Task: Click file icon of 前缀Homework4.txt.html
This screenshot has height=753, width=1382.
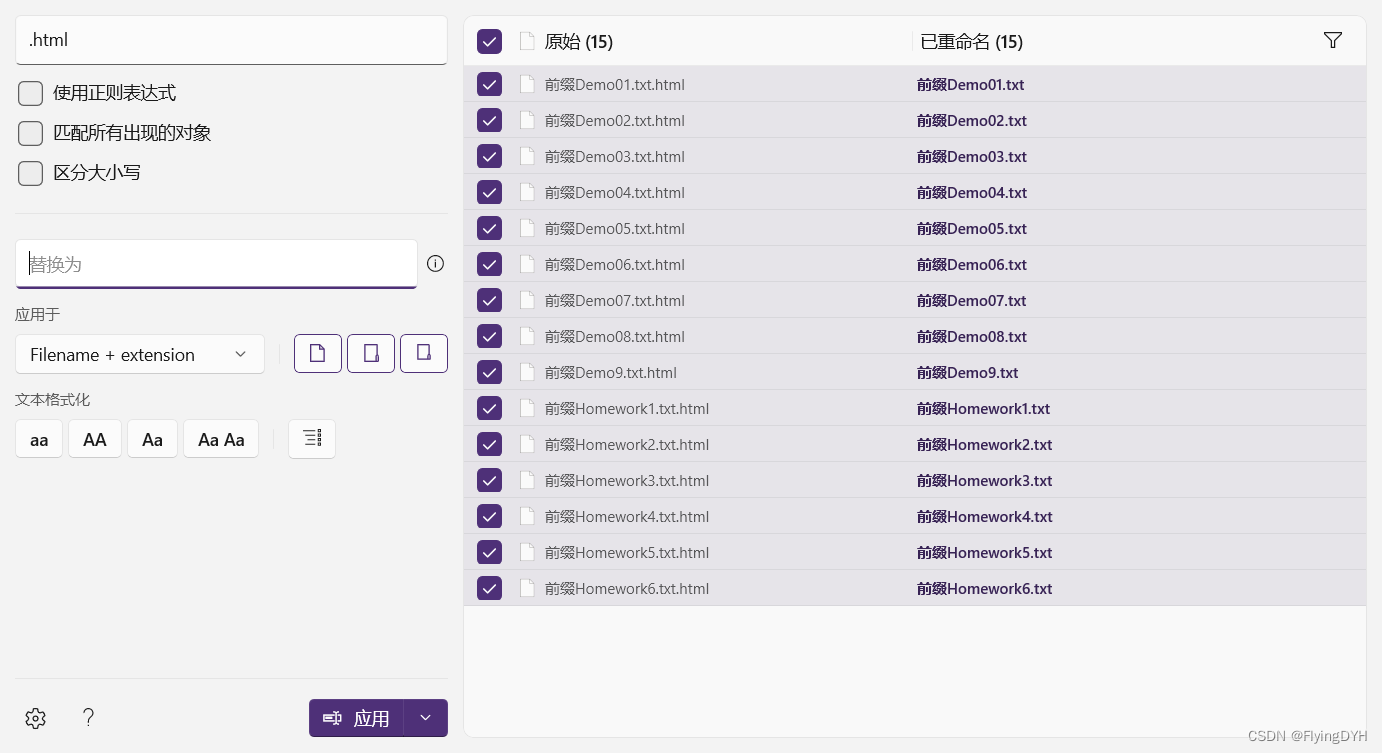Action: click(527, 517)
